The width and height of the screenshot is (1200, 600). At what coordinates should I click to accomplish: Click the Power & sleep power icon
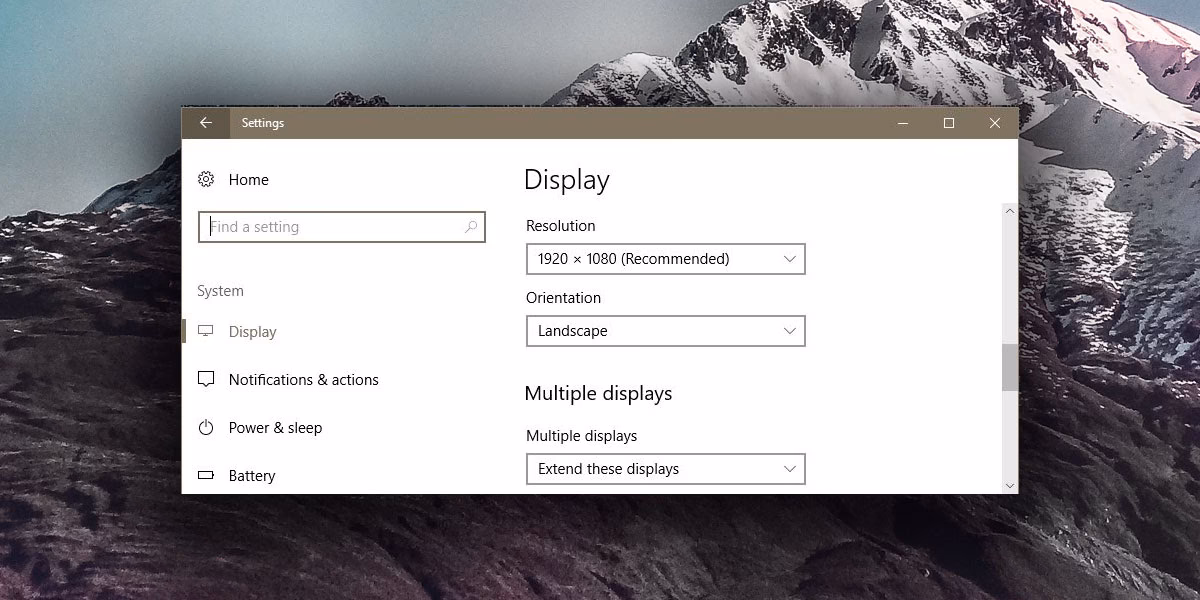point(206,427)
